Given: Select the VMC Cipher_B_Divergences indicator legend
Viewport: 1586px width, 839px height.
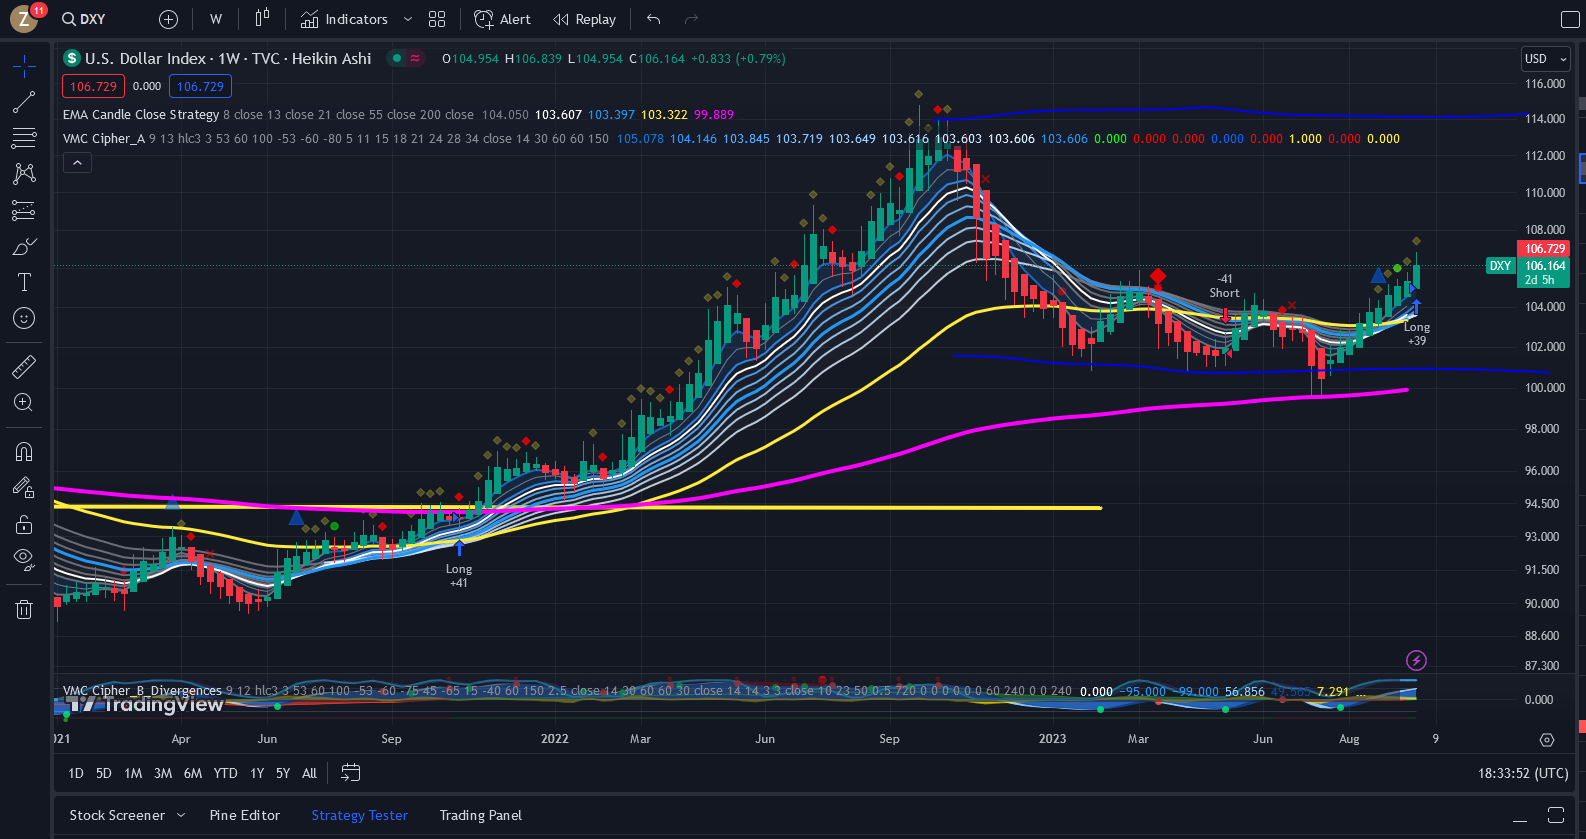Looking at the screenshot, I should (x=142, y=691).
